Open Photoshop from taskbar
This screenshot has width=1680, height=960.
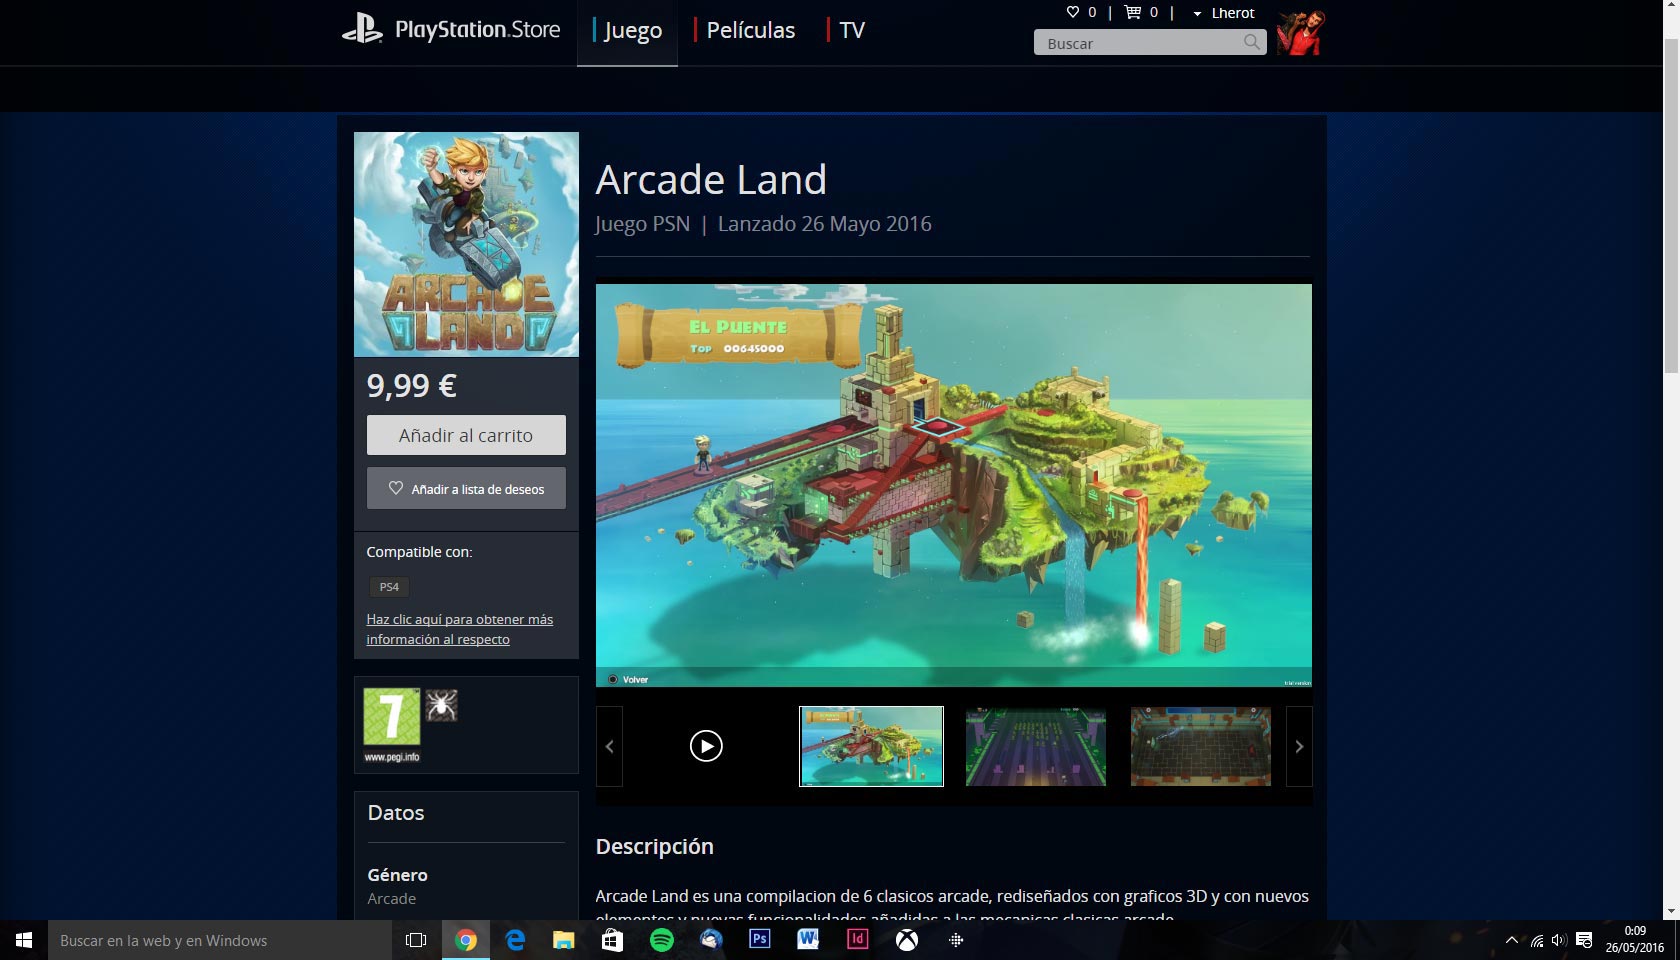click(x=760, y=940)
